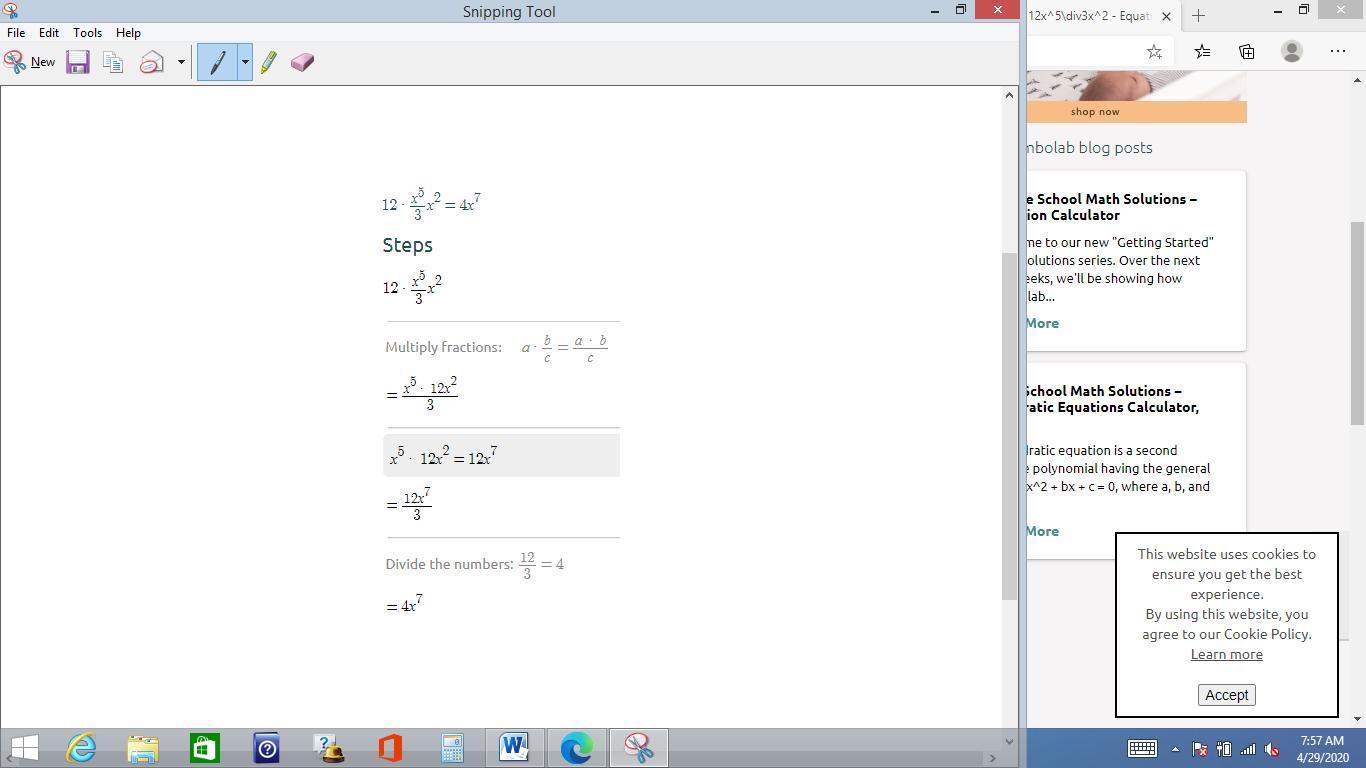Click the Edge page scrollbar thumb
Screen dimensions: 1366x768
1357,322
